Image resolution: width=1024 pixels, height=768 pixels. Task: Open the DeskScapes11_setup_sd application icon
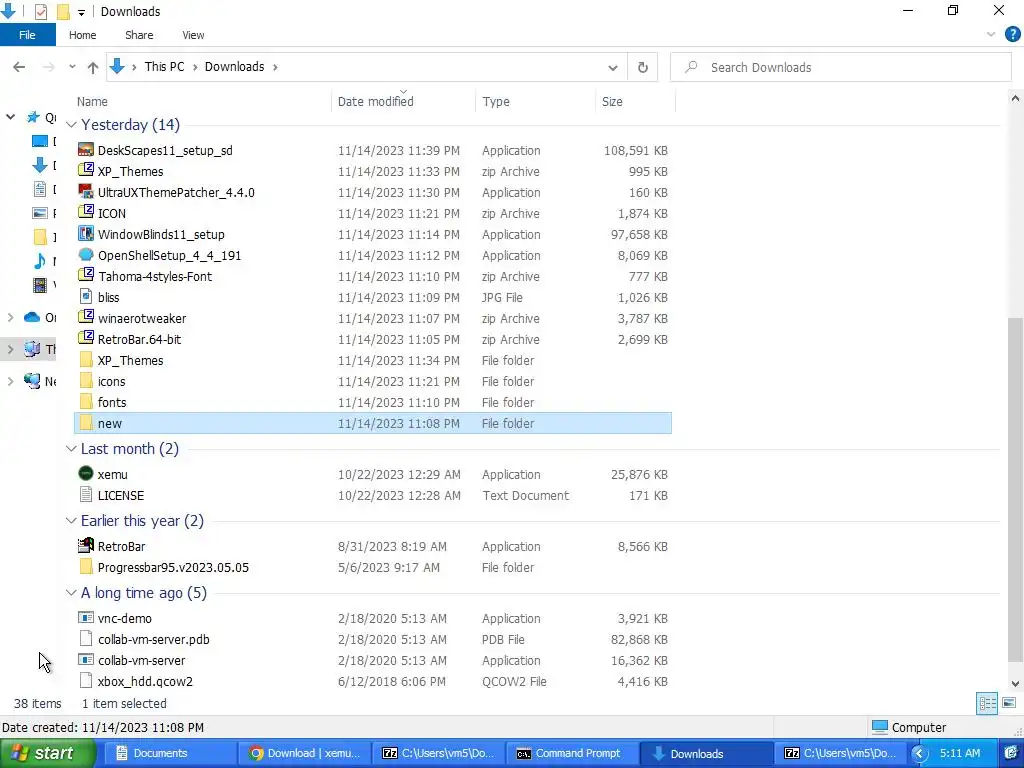click(86, 150)
